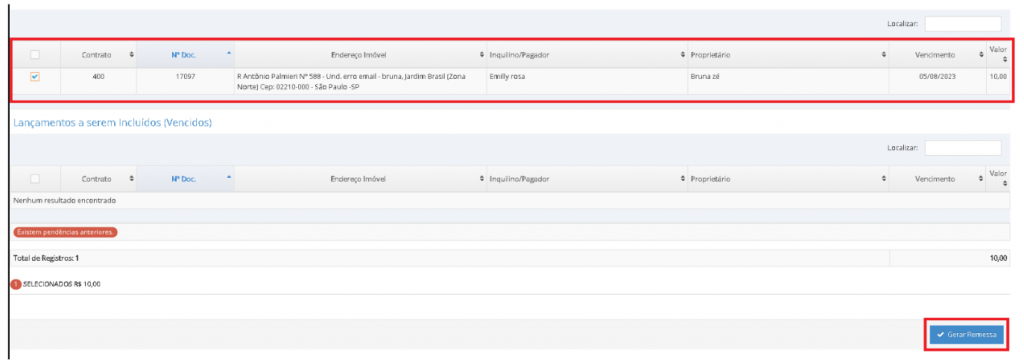Sort upper table by Valor arrows
The image size is (1024, 362).
[1004, 60]
